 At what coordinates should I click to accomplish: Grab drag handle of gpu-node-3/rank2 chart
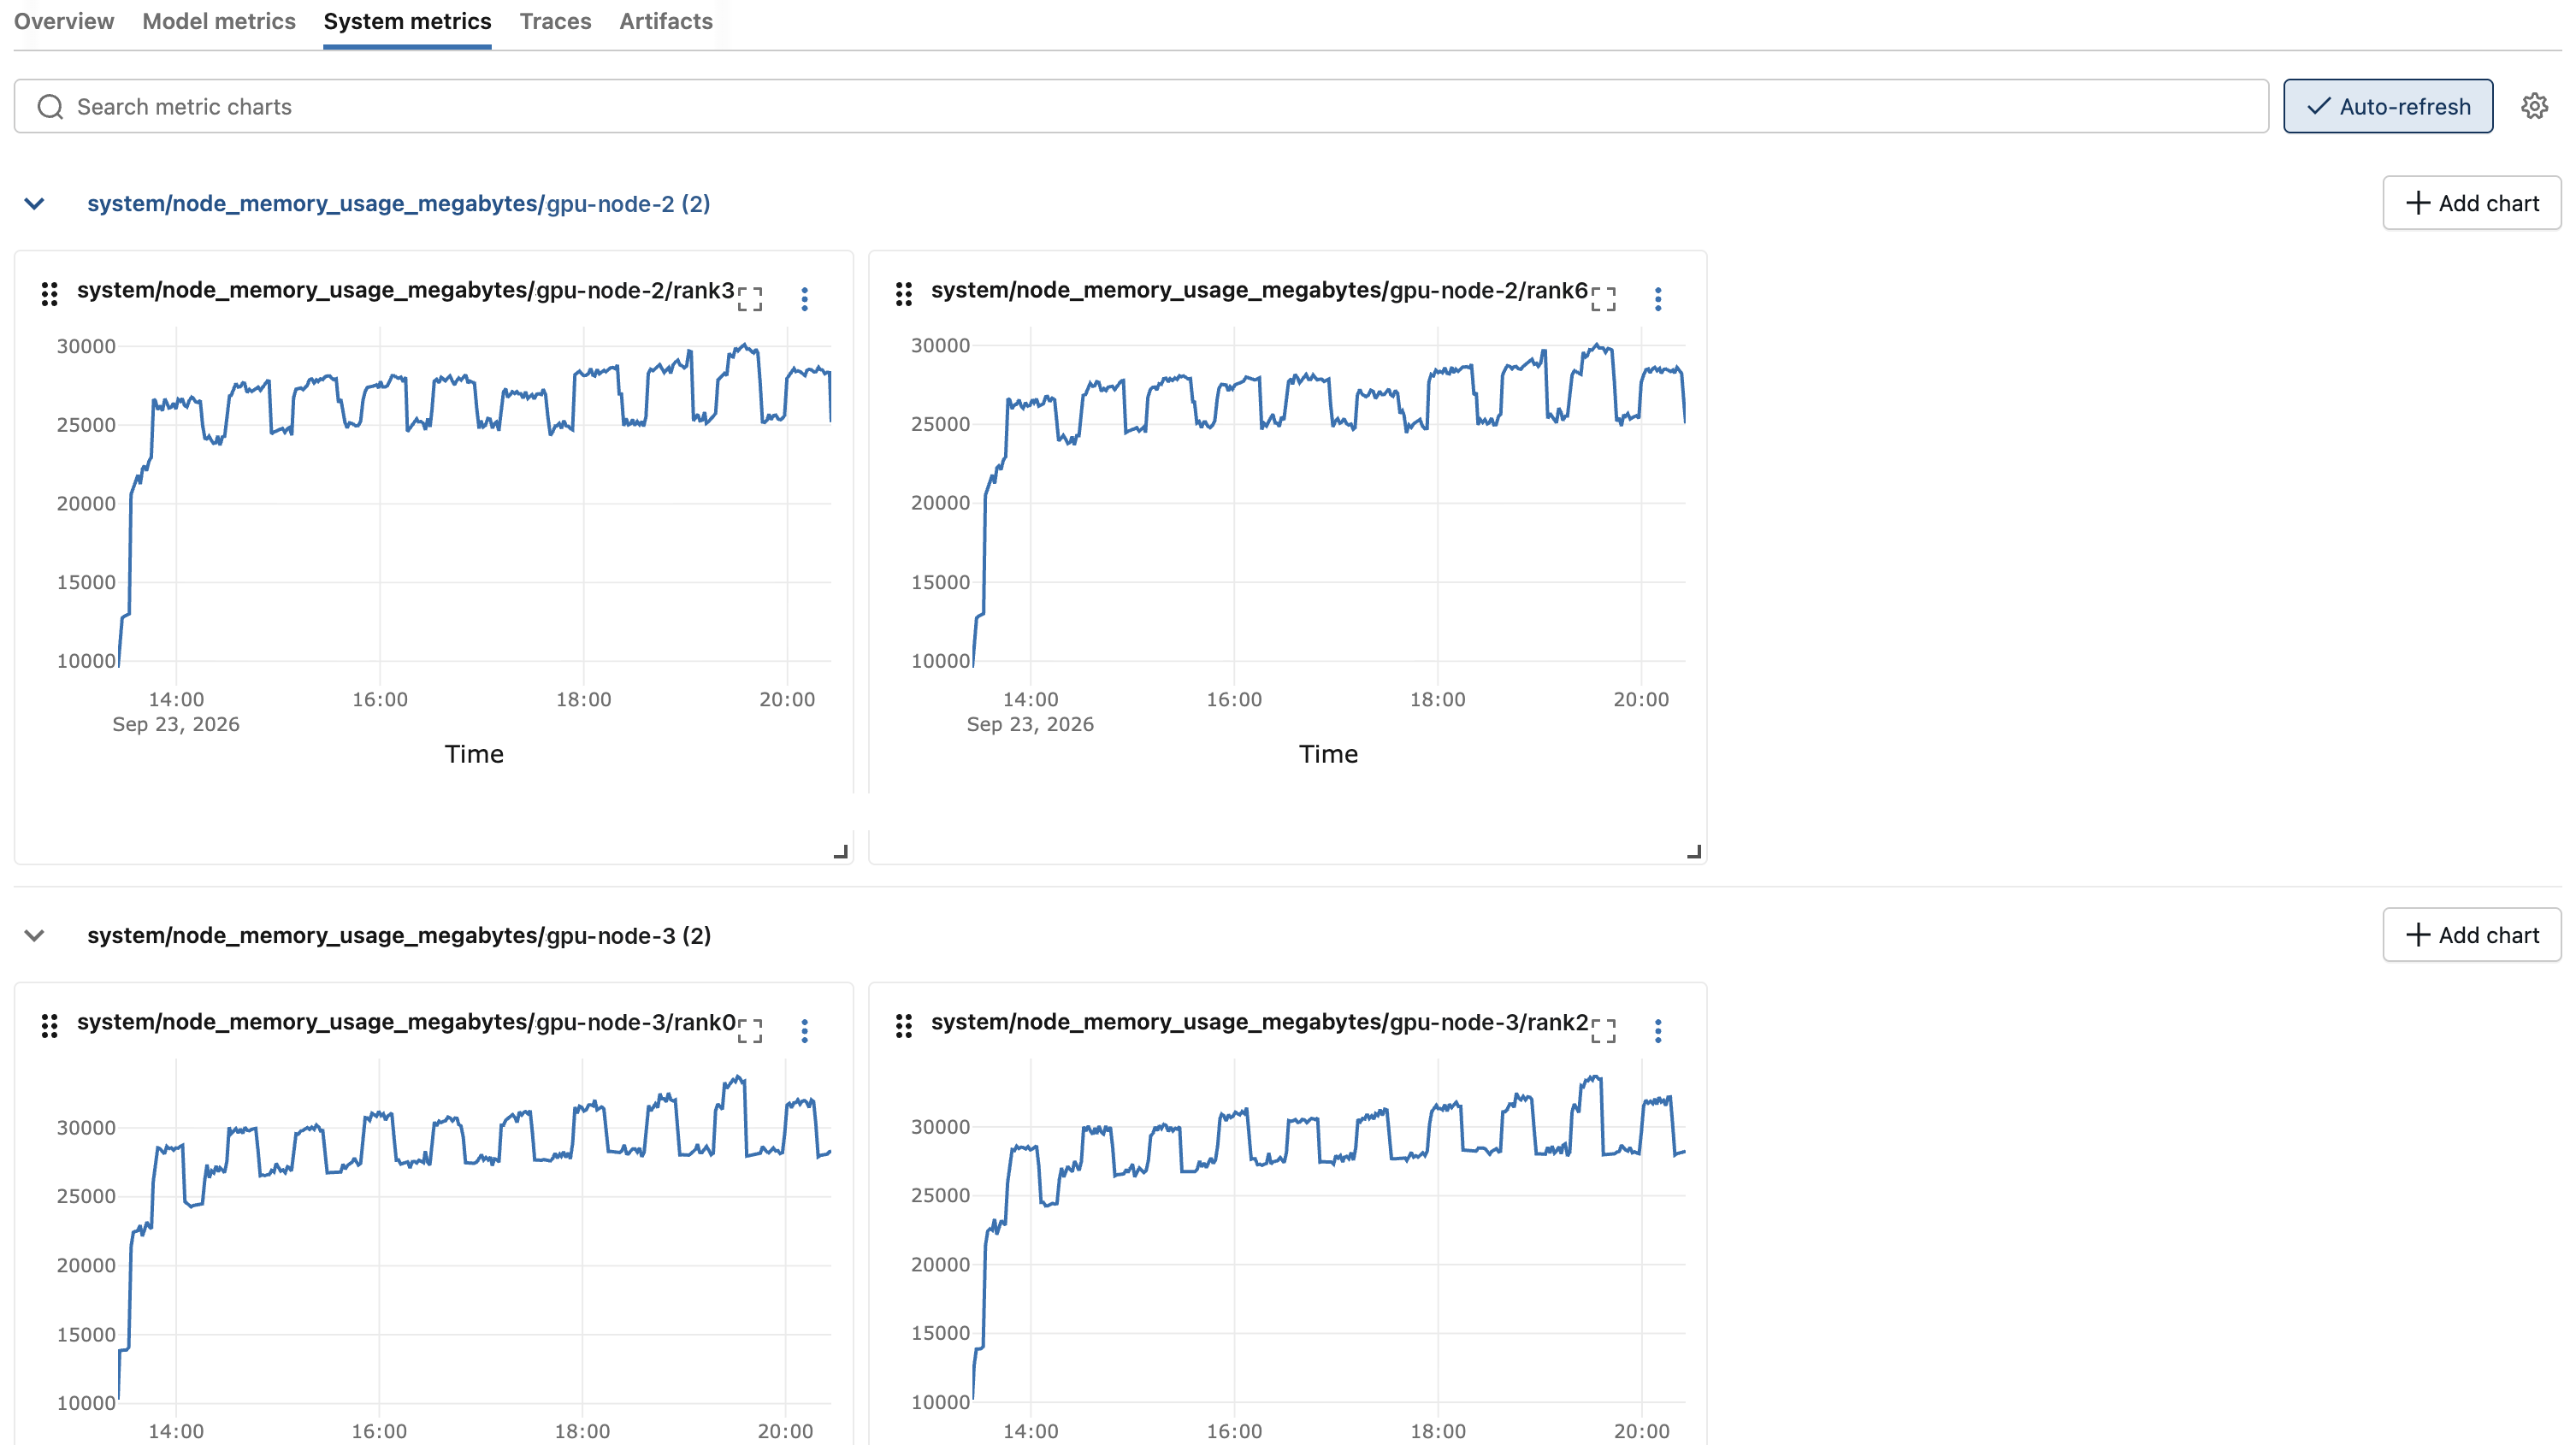pyautogui.click(x=904, y=1026)
